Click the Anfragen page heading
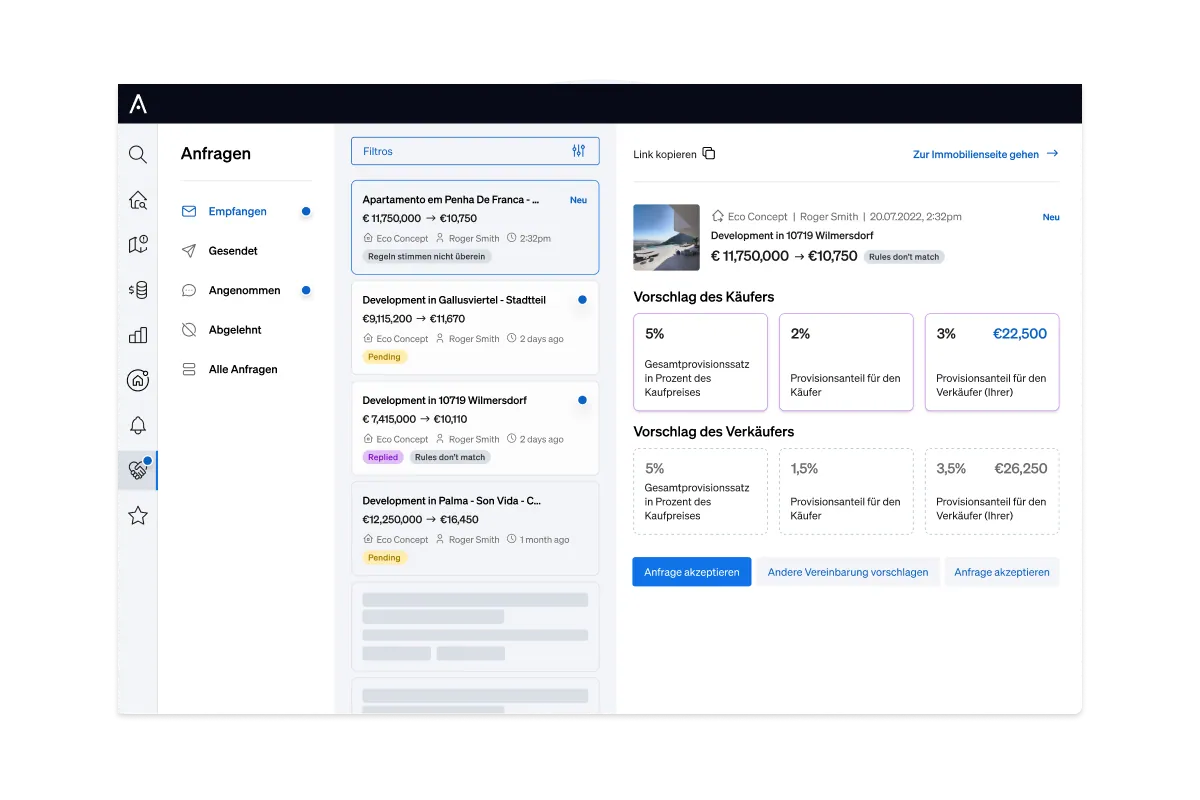 pyautogui.click(x=216, y=154)
